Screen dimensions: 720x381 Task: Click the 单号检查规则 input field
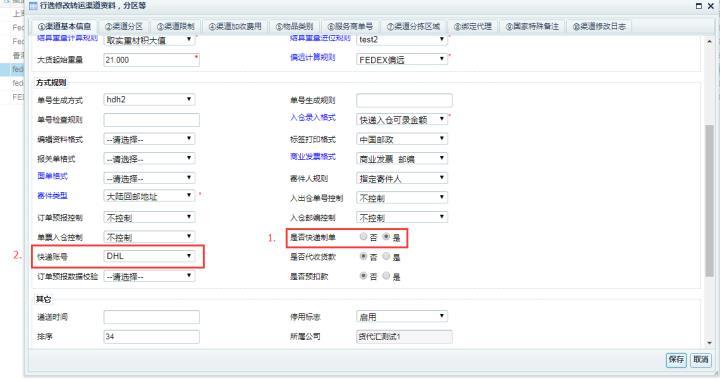[151, 119]
